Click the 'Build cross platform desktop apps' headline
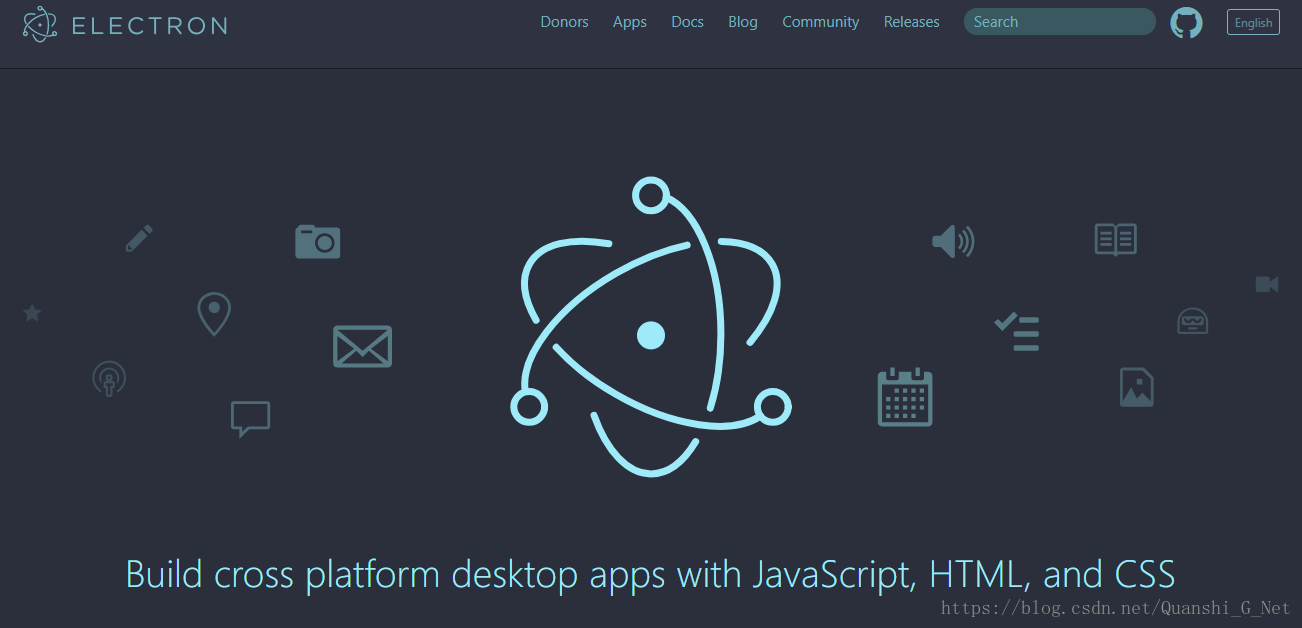Viewport: 1302px width, 628px height. pyautogui.click(x=650, y=574)
